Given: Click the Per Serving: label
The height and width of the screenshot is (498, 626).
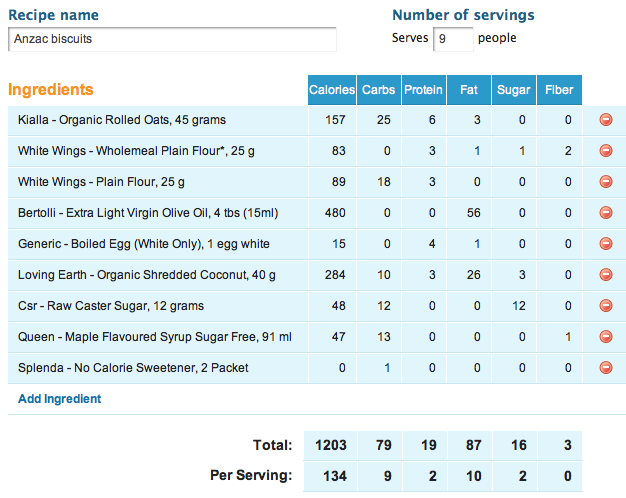Looking at the screenshot, I should tap(251, 475).
